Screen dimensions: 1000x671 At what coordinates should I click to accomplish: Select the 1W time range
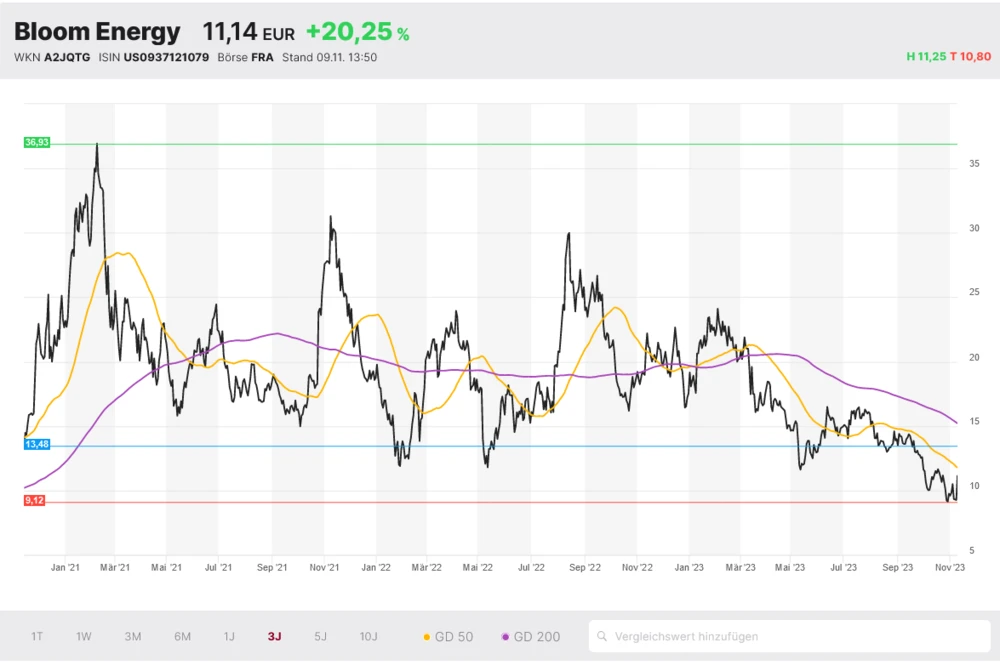click(x=84, y=636)
